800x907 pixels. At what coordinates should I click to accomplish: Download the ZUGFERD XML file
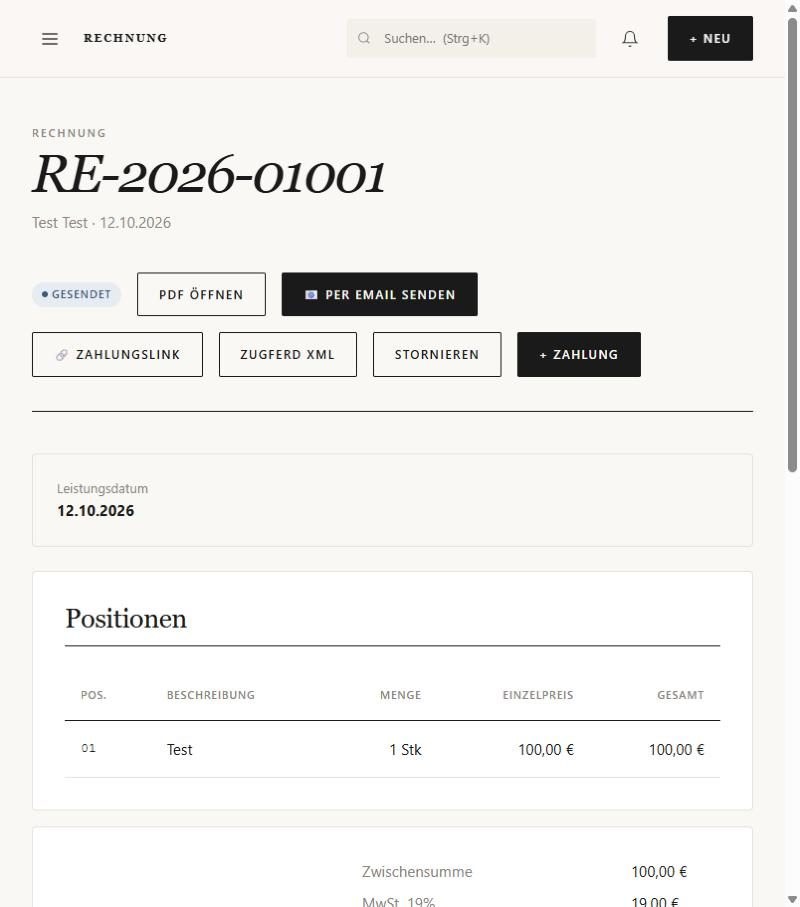(287, 355)
